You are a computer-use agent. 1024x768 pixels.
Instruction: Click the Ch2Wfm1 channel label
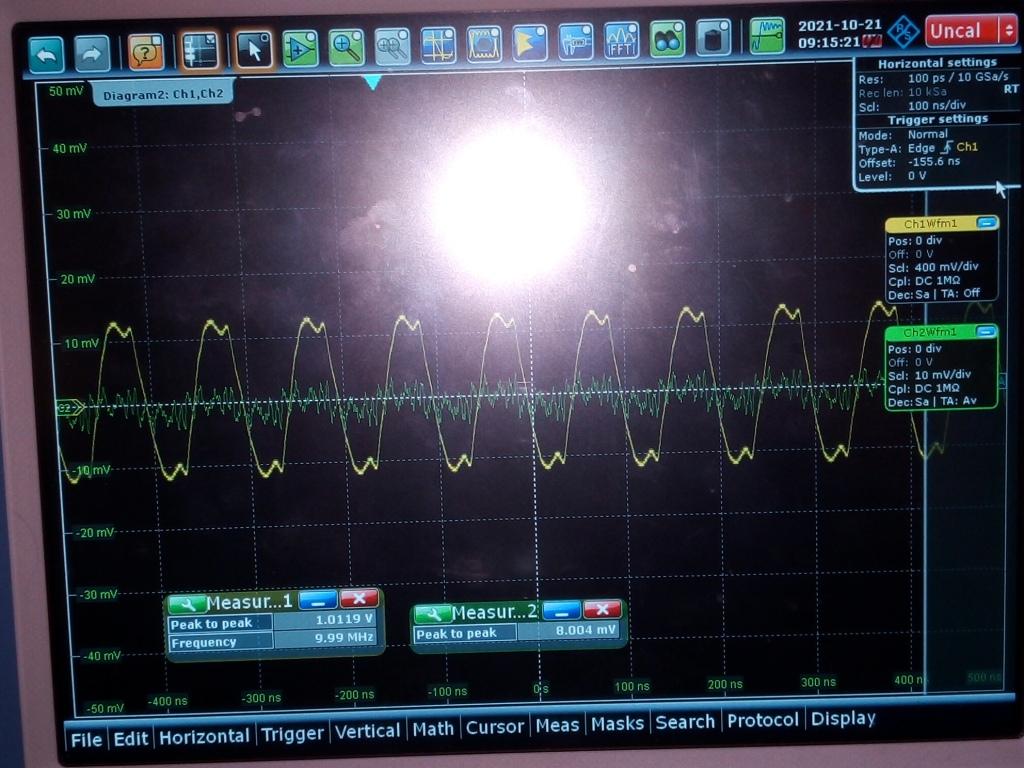930,332
